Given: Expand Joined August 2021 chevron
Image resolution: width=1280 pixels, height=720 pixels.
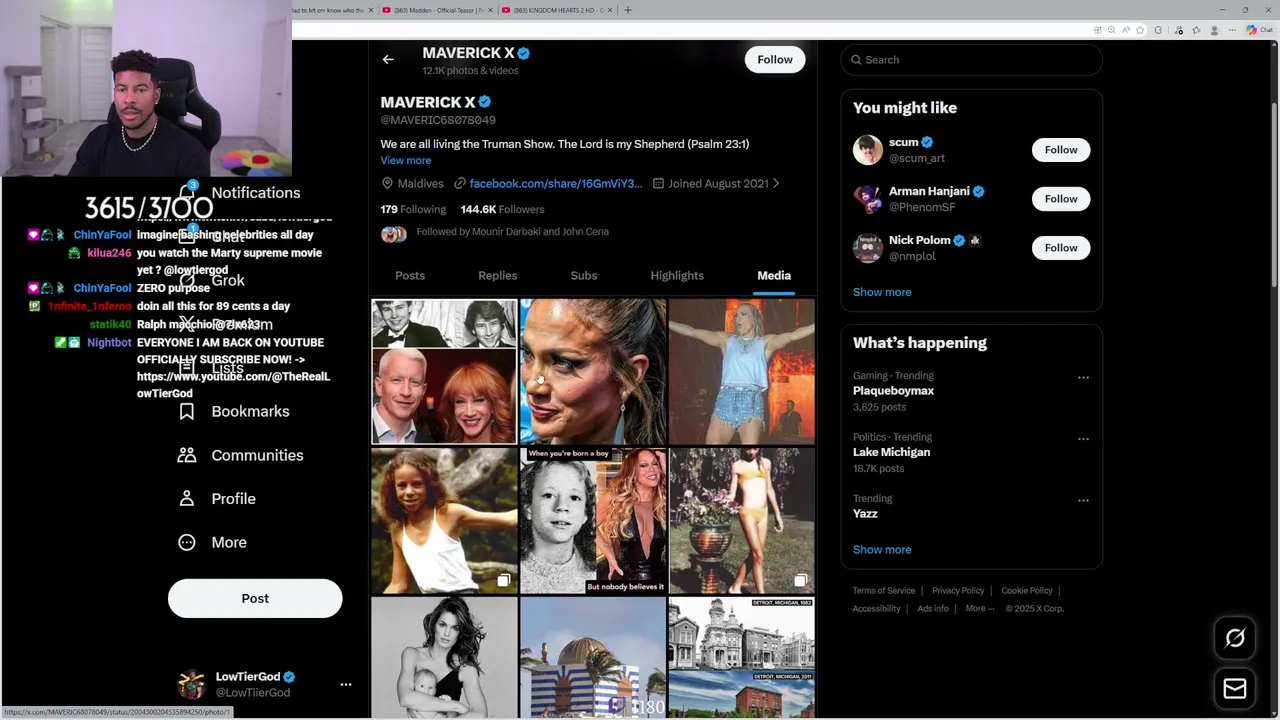Looking at the screenshot, I should click(776, 184).
